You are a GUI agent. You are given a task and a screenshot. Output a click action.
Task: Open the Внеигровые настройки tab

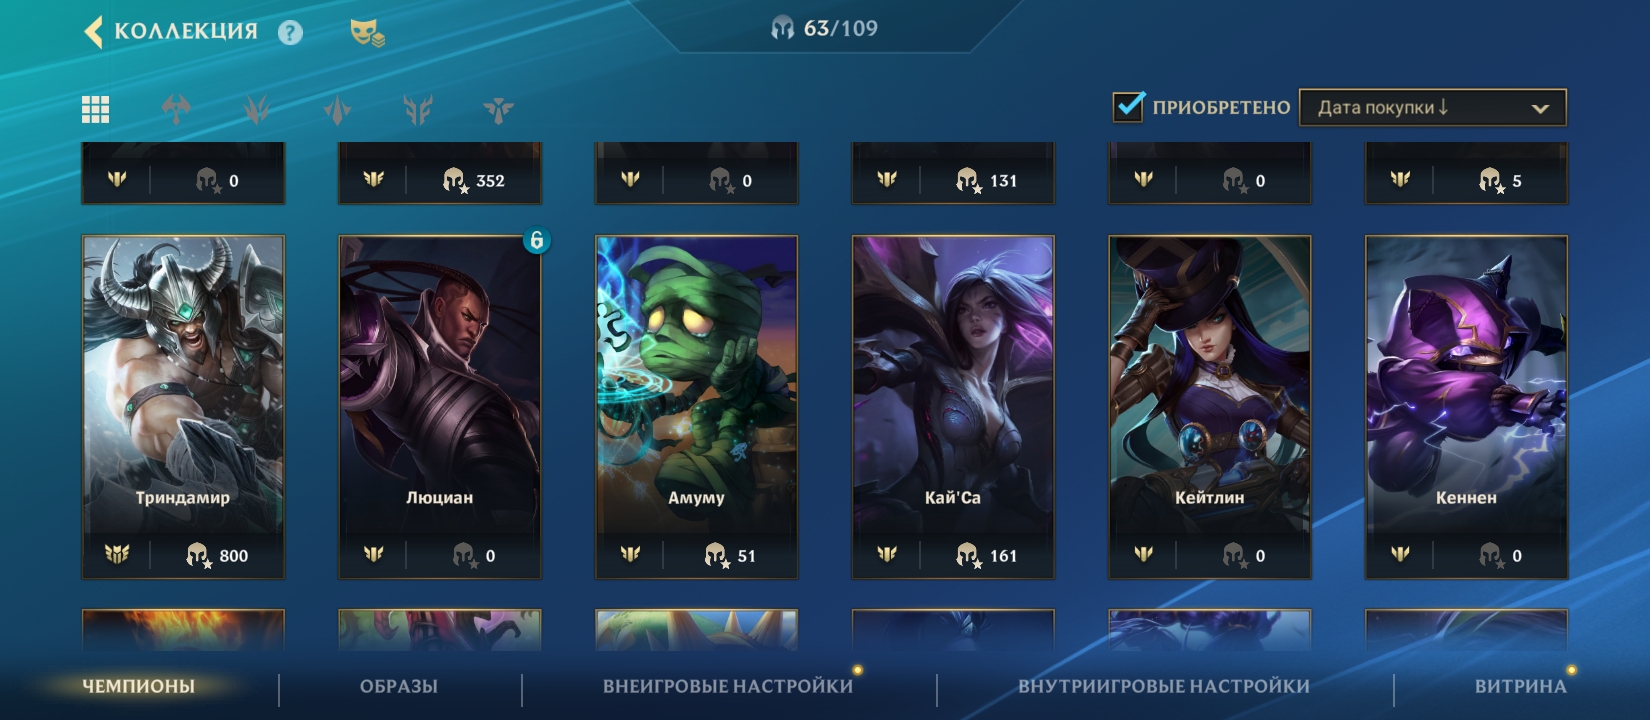tap(728, 686)
